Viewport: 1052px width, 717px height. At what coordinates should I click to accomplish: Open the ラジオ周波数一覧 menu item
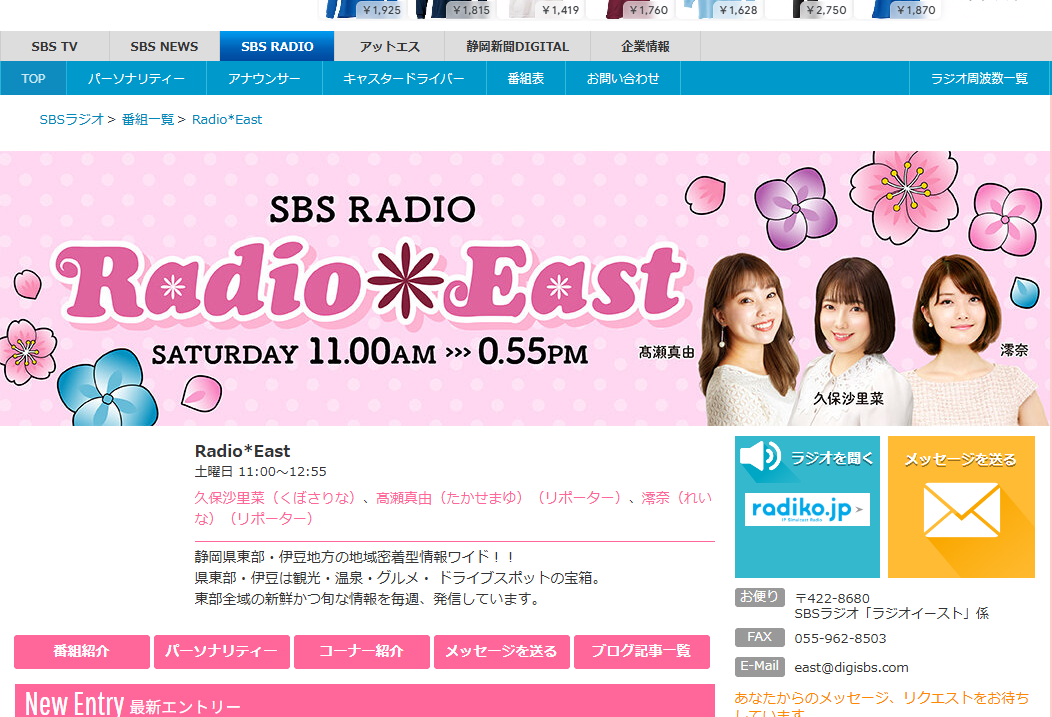click(x=980, y=78)
